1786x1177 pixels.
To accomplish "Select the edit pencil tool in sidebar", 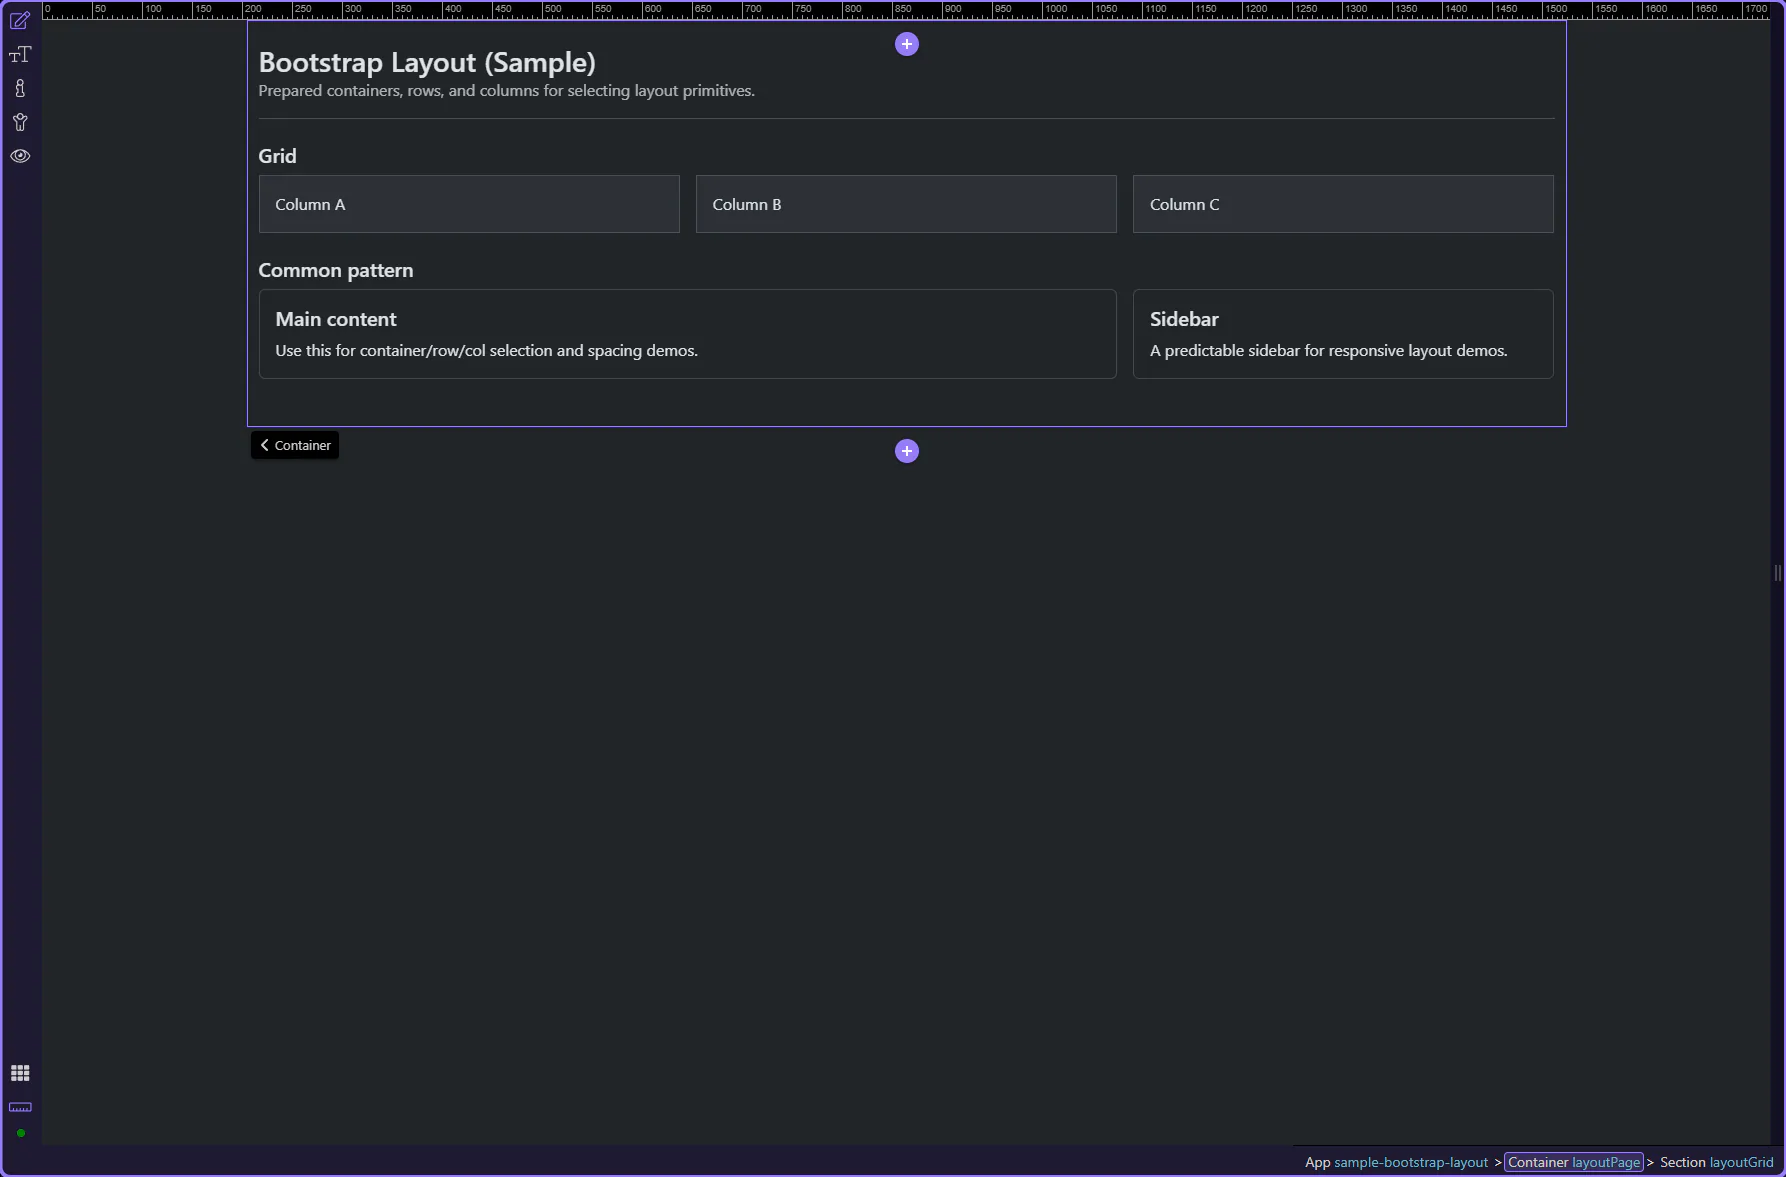I will (x=20, y=20).
